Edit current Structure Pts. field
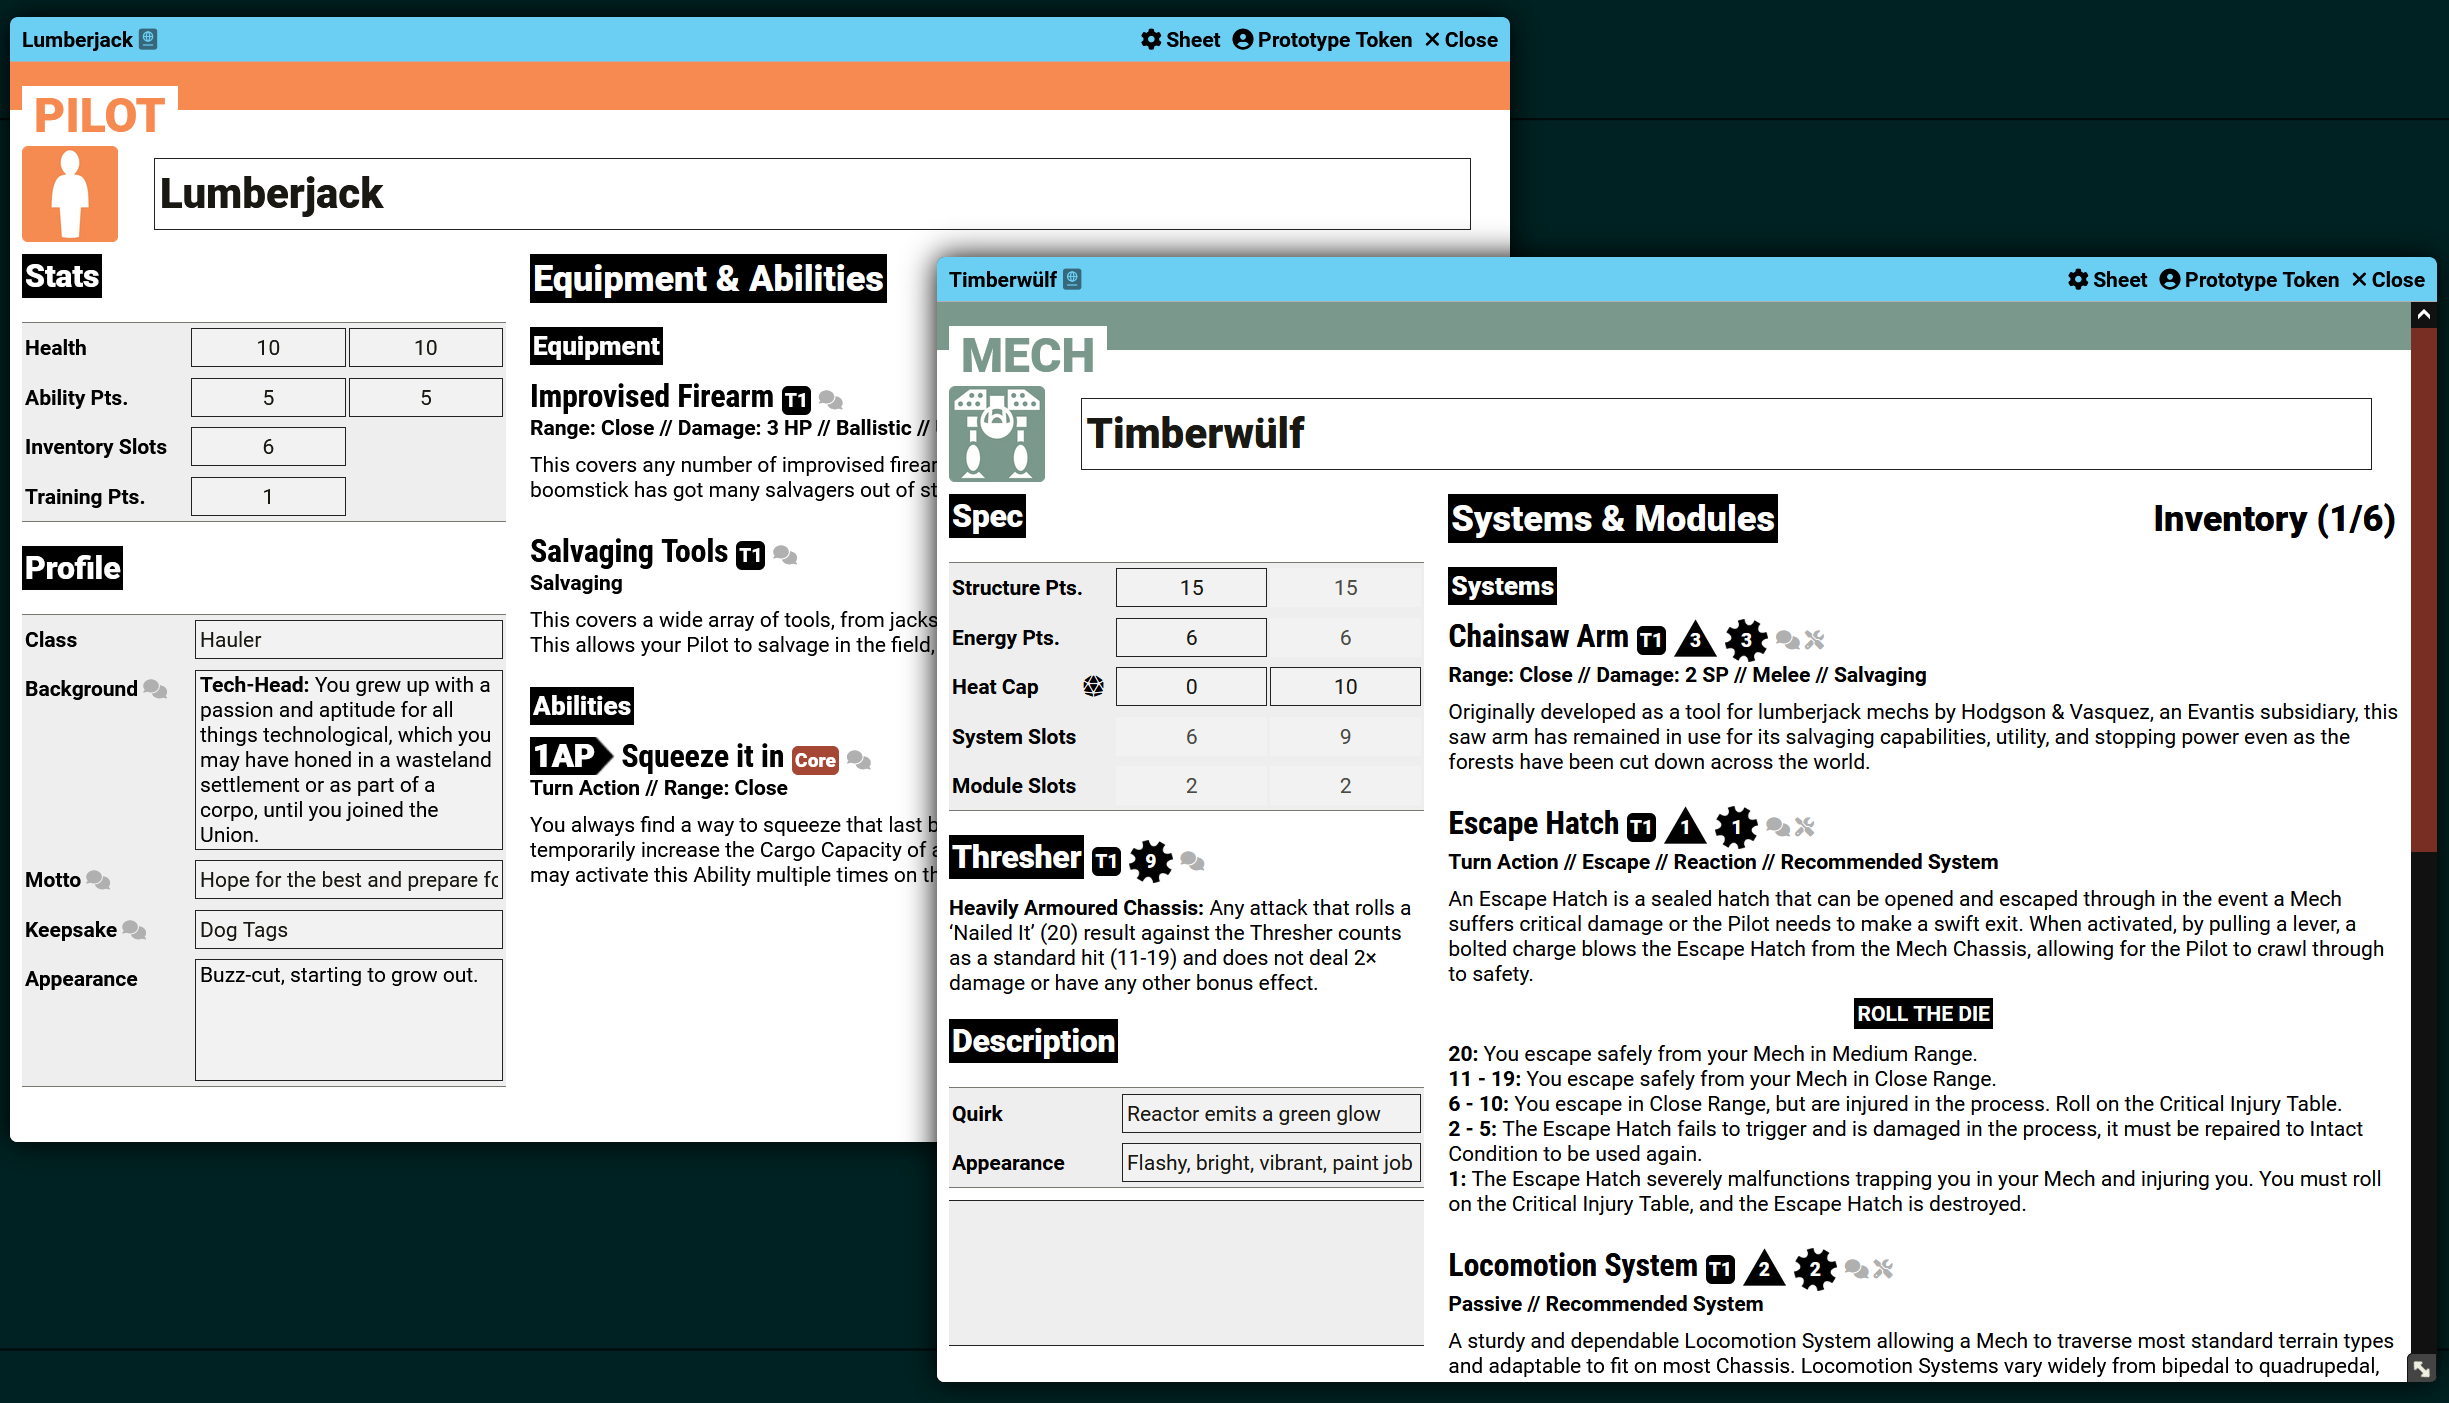This screenshot has height=1403, width=2449. coord(1191,588)
